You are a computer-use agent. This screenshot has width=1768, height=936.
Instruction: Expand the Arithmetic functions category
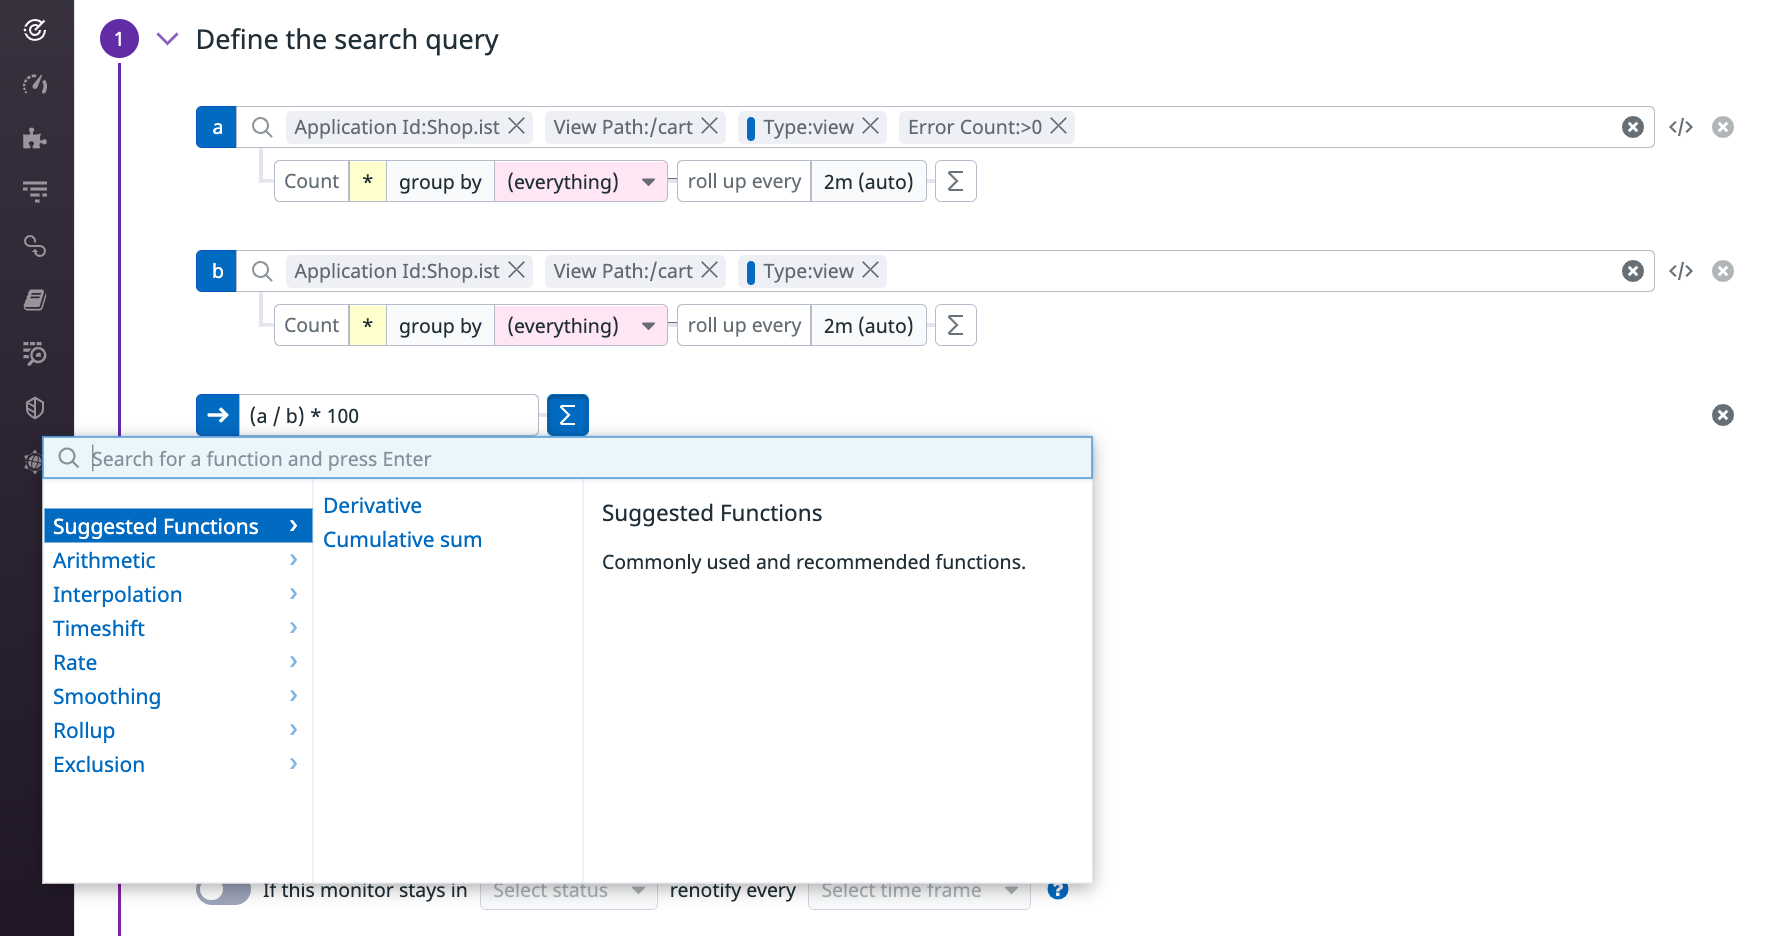coord(104,560)
